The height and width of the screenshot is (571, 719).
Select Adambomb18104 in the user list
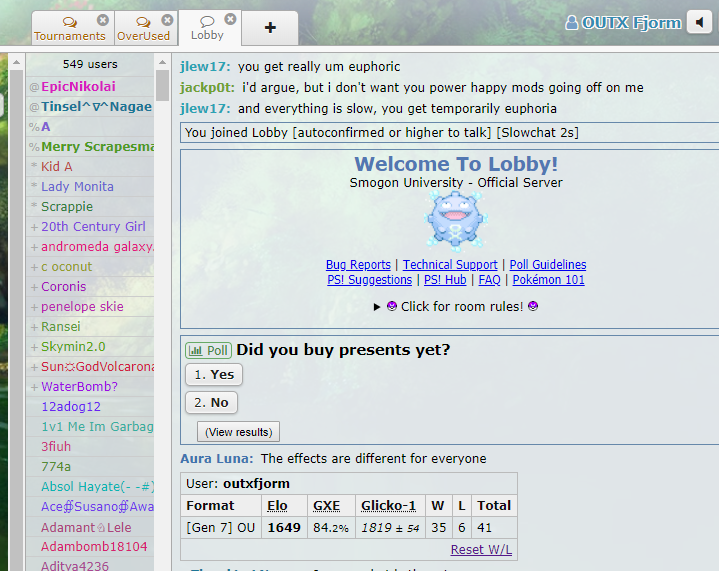click(90, 547)
